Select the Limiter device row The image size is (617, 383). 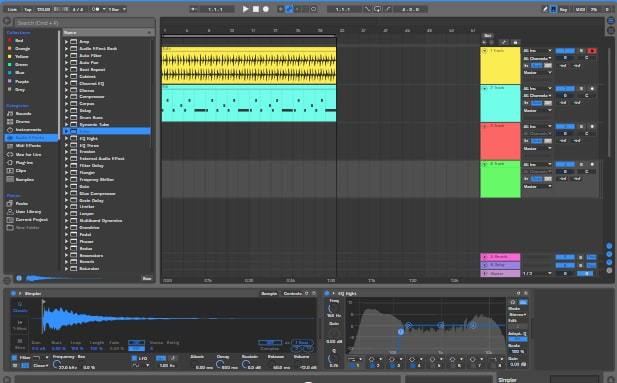click(x=107, y=207)
